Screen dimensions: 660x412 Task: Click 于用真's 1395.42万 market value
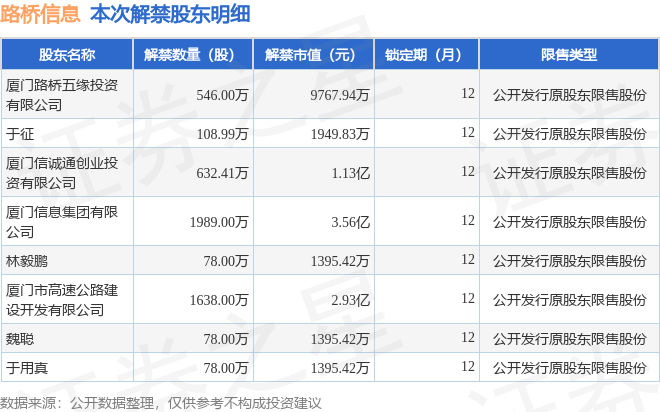340,368
